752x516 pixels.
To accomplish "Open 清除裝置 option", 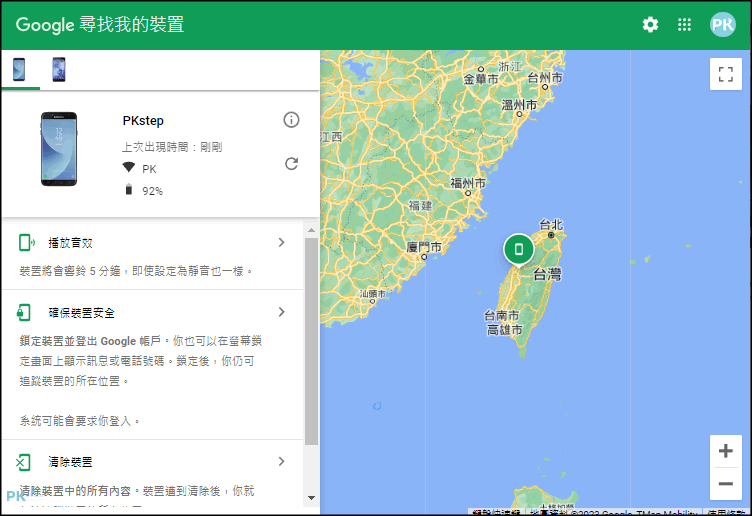I will pos(153,473).
